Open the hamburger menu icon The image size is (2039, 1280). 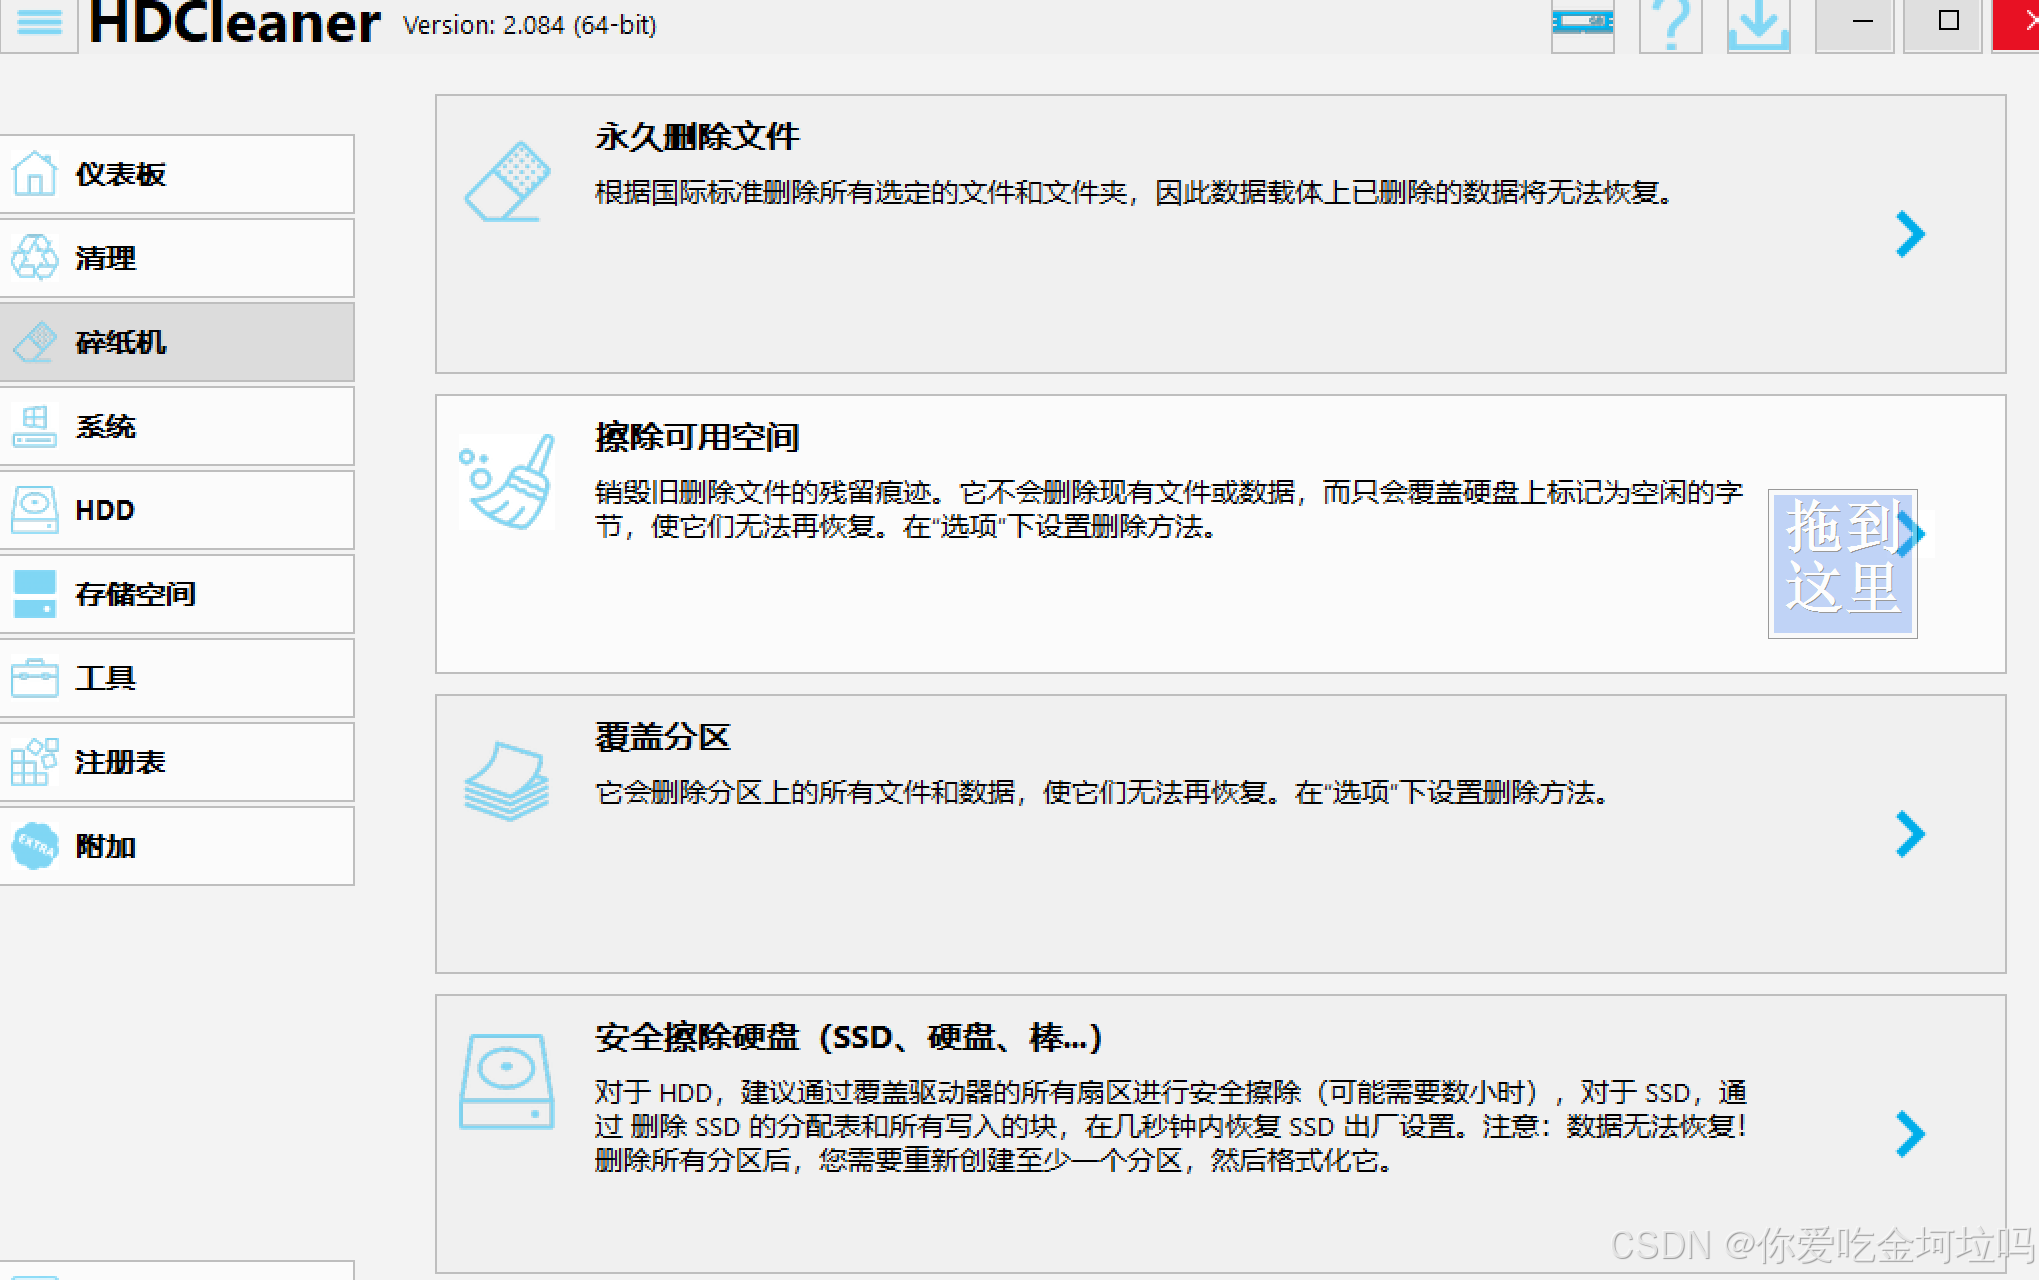point(39,23)
